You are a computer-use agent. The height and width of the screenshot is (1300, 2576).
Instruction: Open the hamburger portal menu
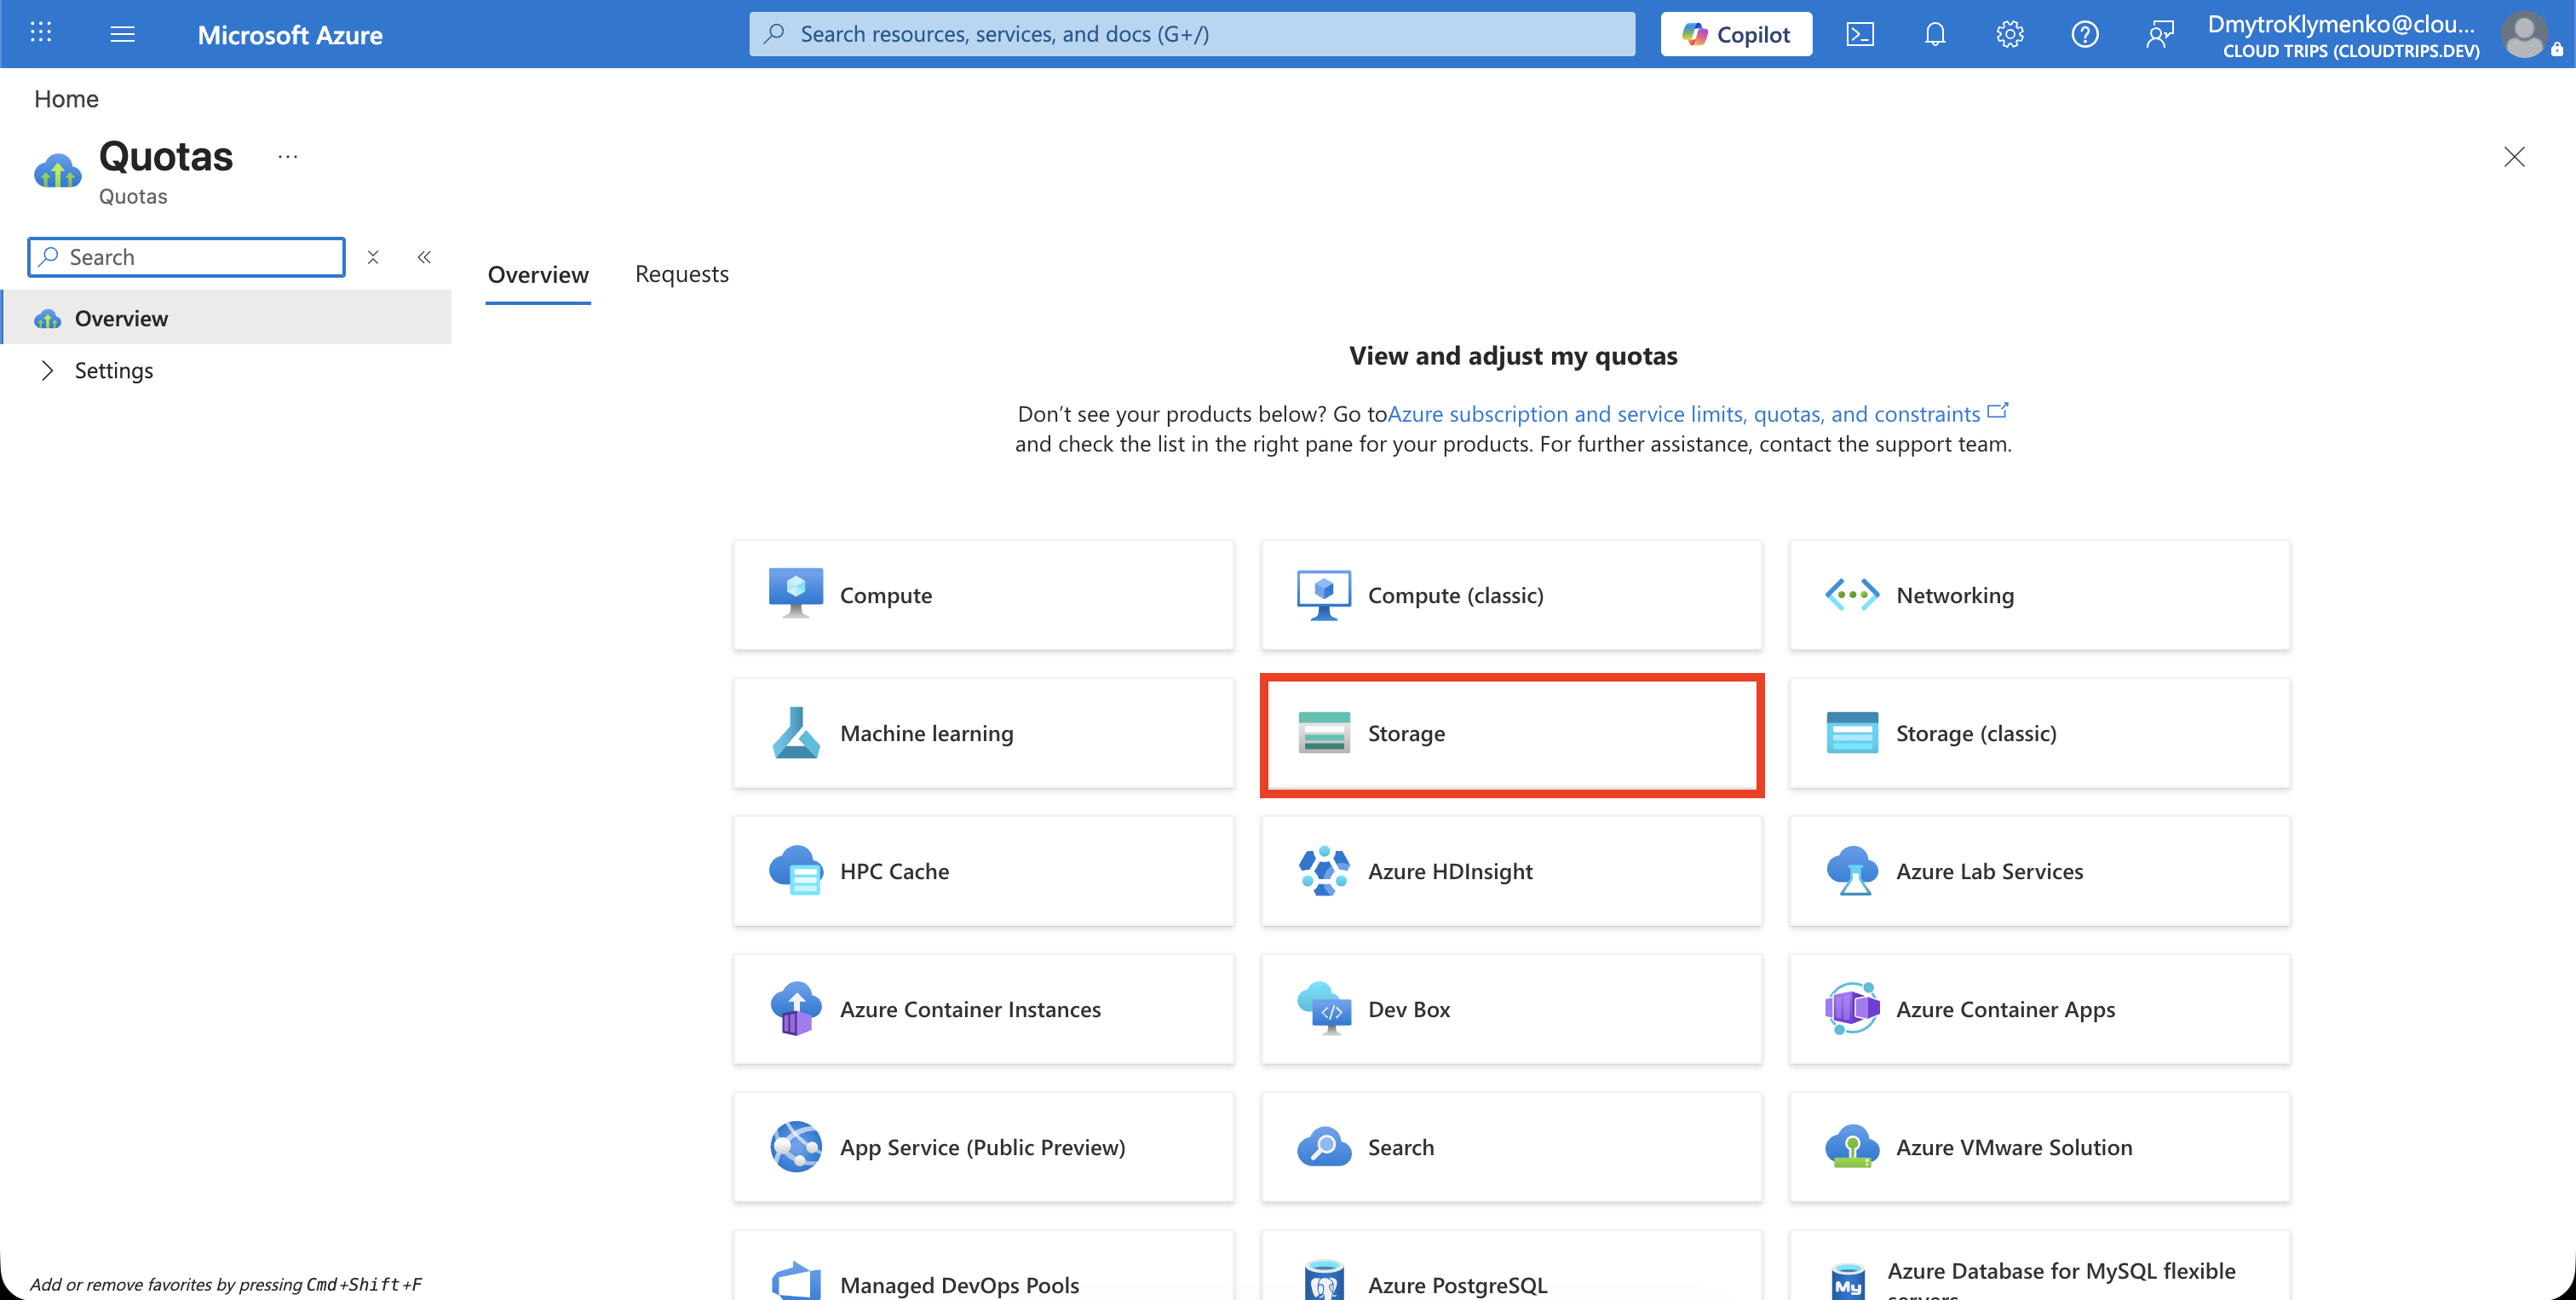click(x=122, y=34)
